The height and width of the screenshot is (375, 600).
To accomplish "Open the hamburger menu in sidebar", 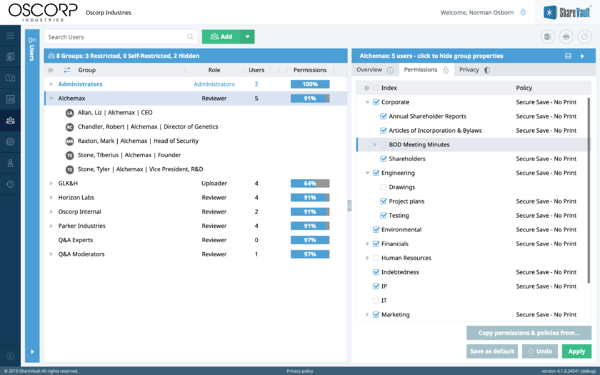I will pyautogui.click(x=10, y=36).
